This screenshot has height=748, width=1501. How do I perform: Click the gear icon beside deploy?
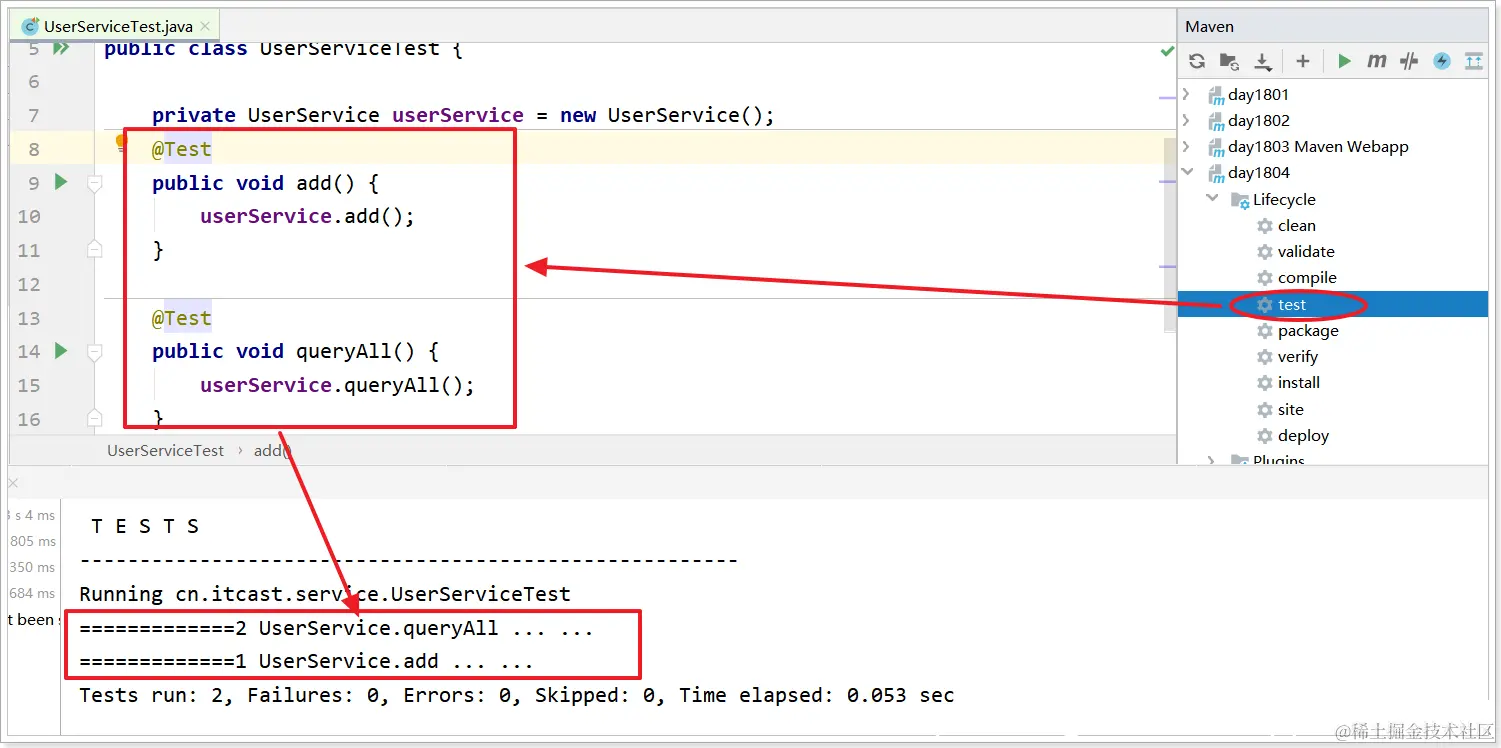click(x=1265, y=436)
